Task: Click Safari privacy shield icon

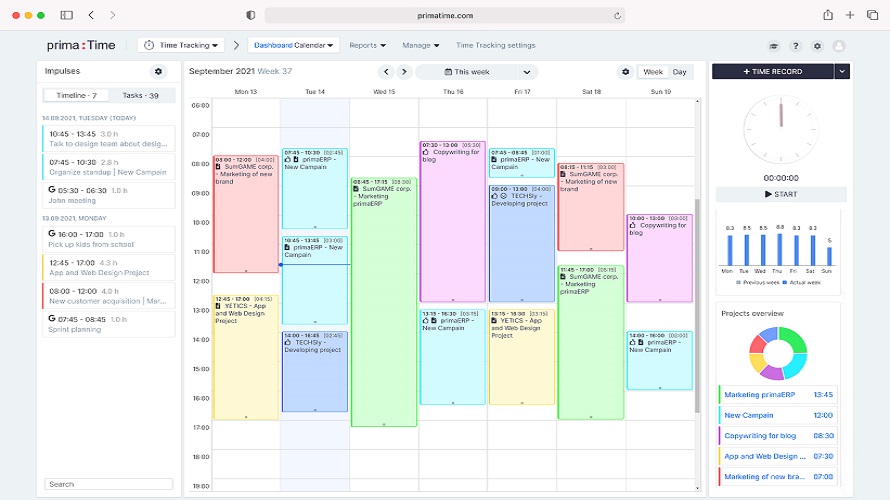Action: point(250,15)
